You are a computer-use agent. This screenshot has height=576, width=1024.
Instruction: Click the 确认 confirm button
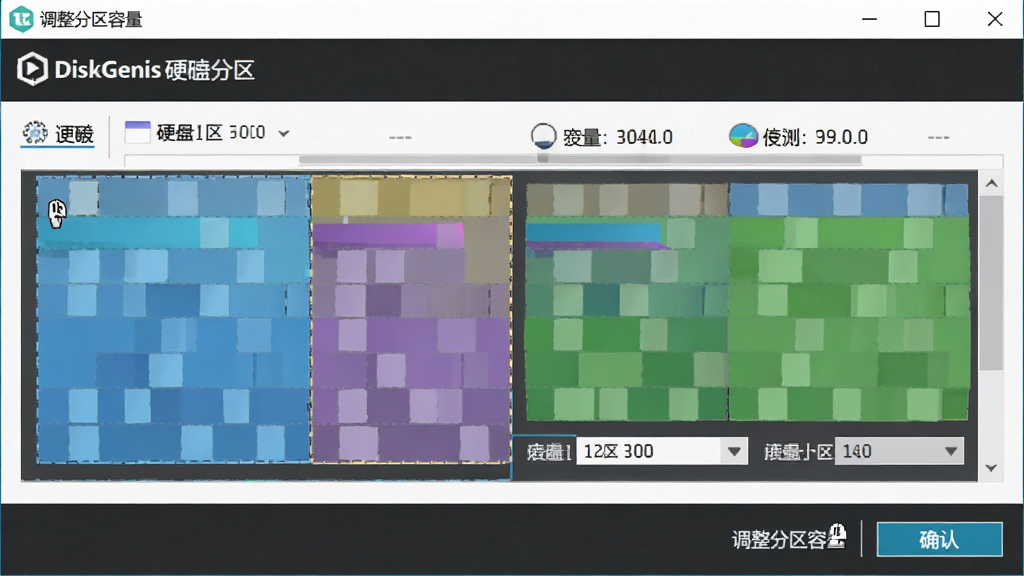[x=939, y=539]
